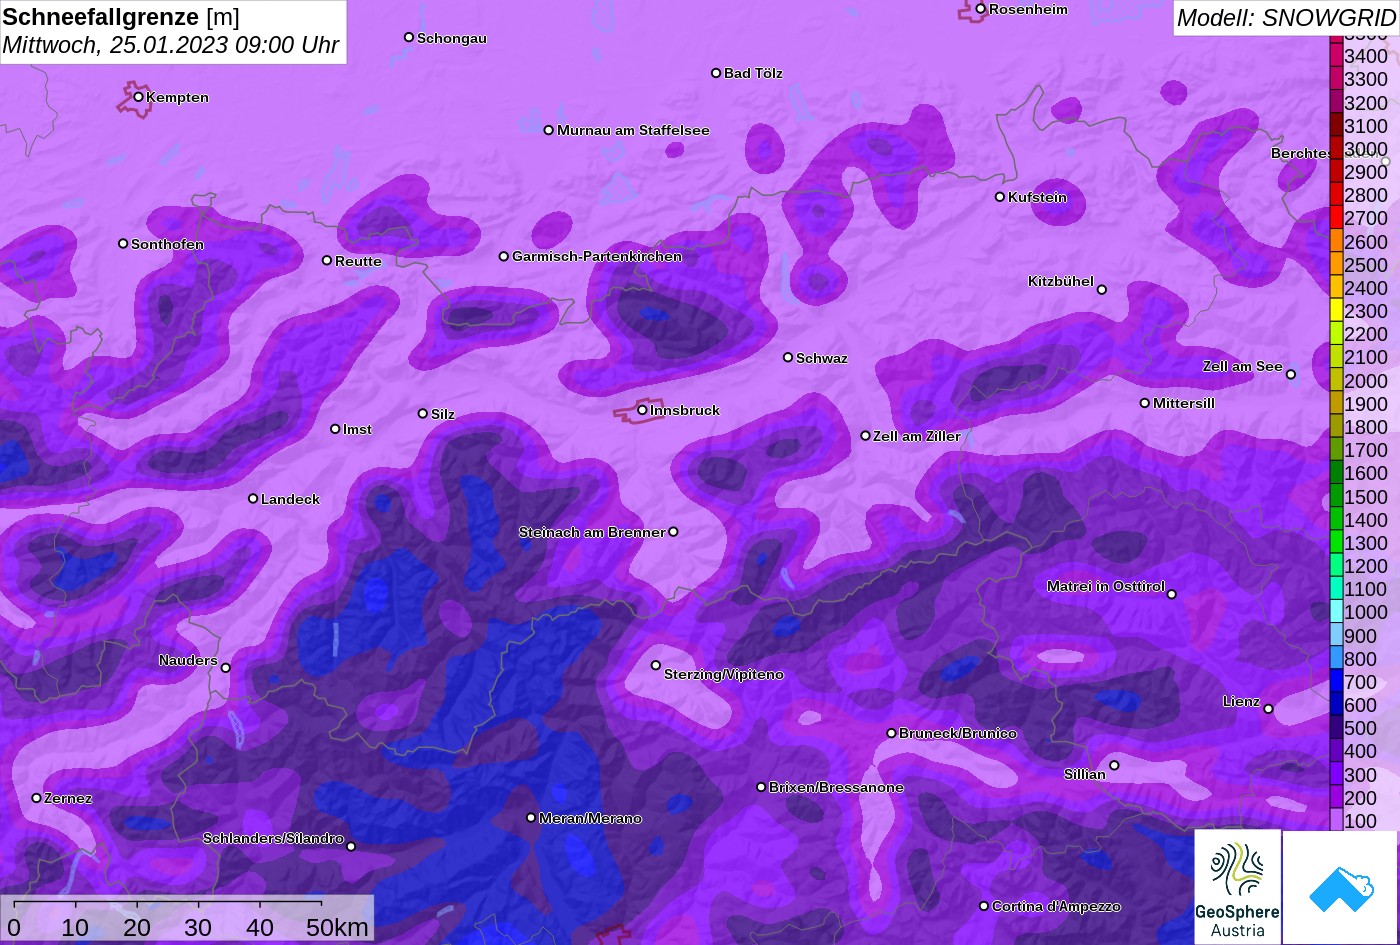Click the Schneefallgrenze [m] title
1400x945 pixels.
121,16
